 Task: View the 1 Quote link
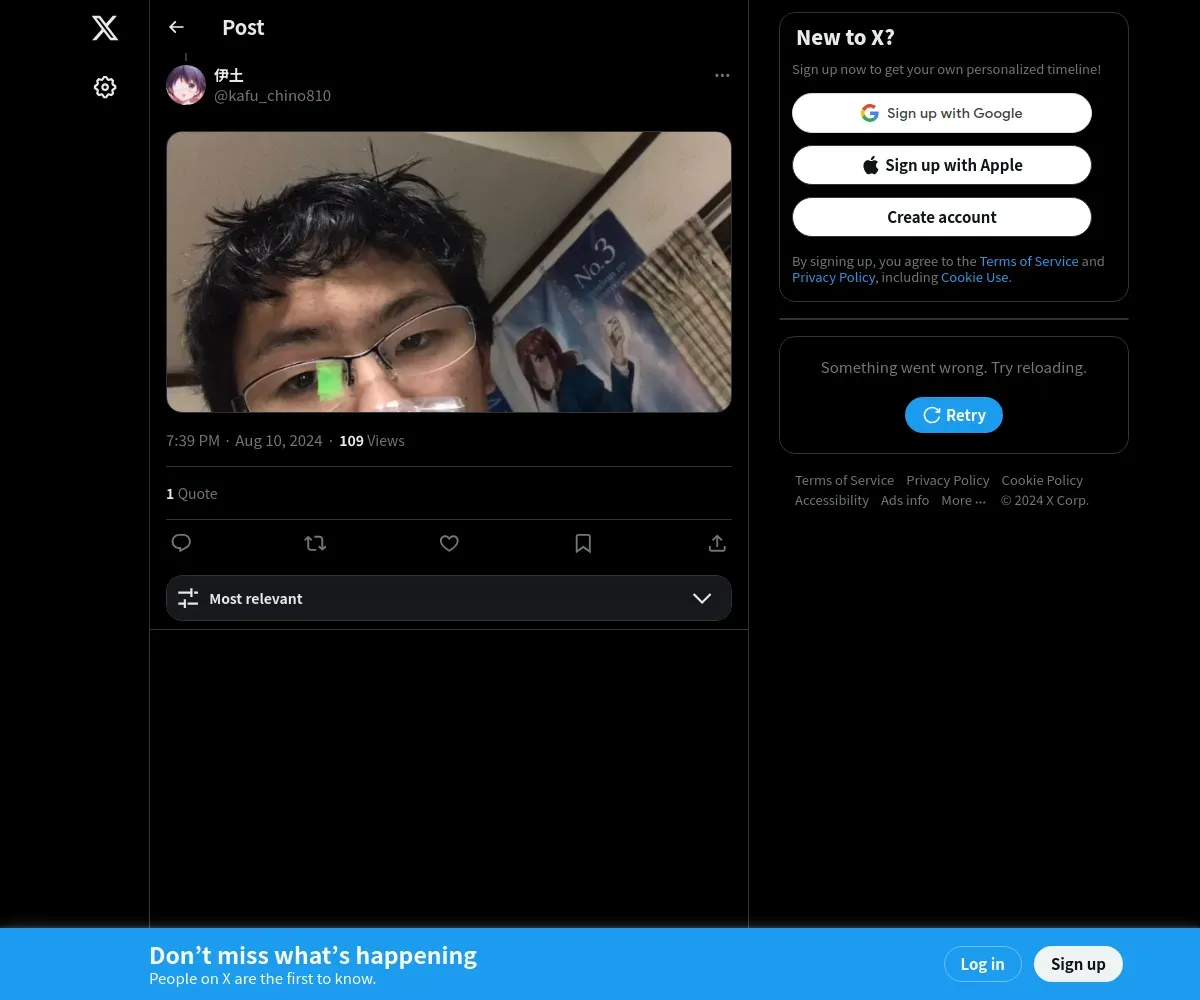pyautogui.click(x=192, y=493)
